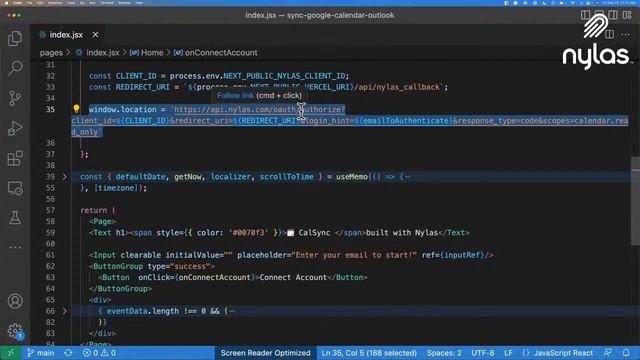Open the Search view in activity bar
Screen dimensions: 640x360
[x=15, y=68]
